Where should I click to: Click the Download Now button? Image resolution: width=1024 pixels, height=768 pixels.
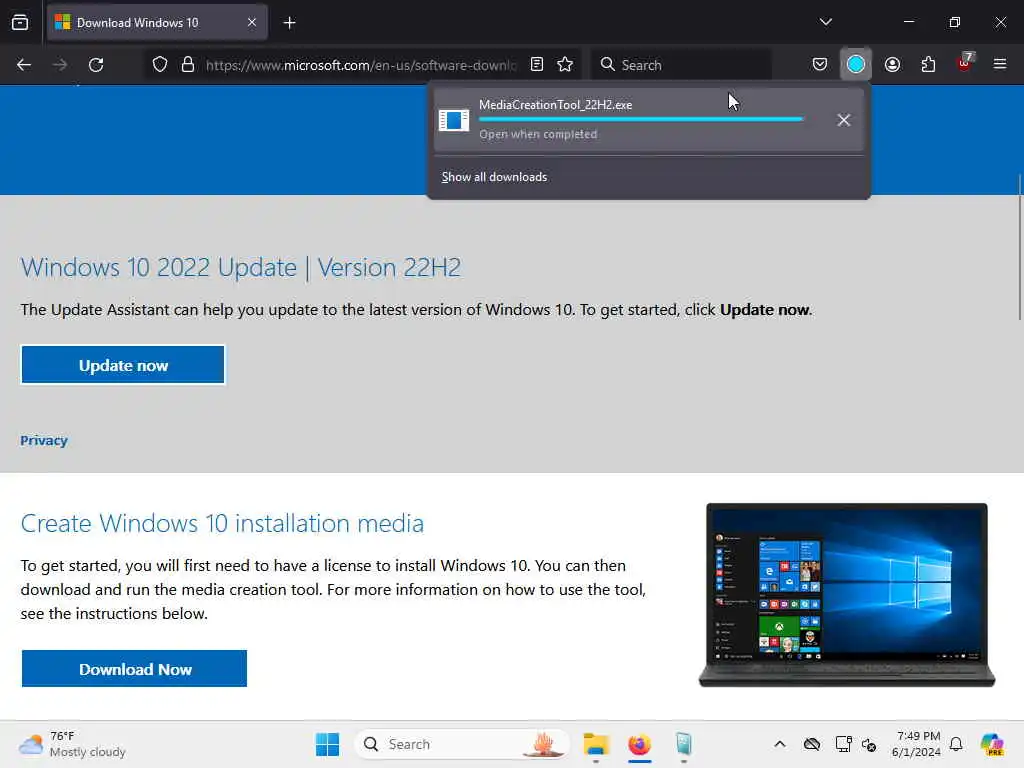(135, 669)
